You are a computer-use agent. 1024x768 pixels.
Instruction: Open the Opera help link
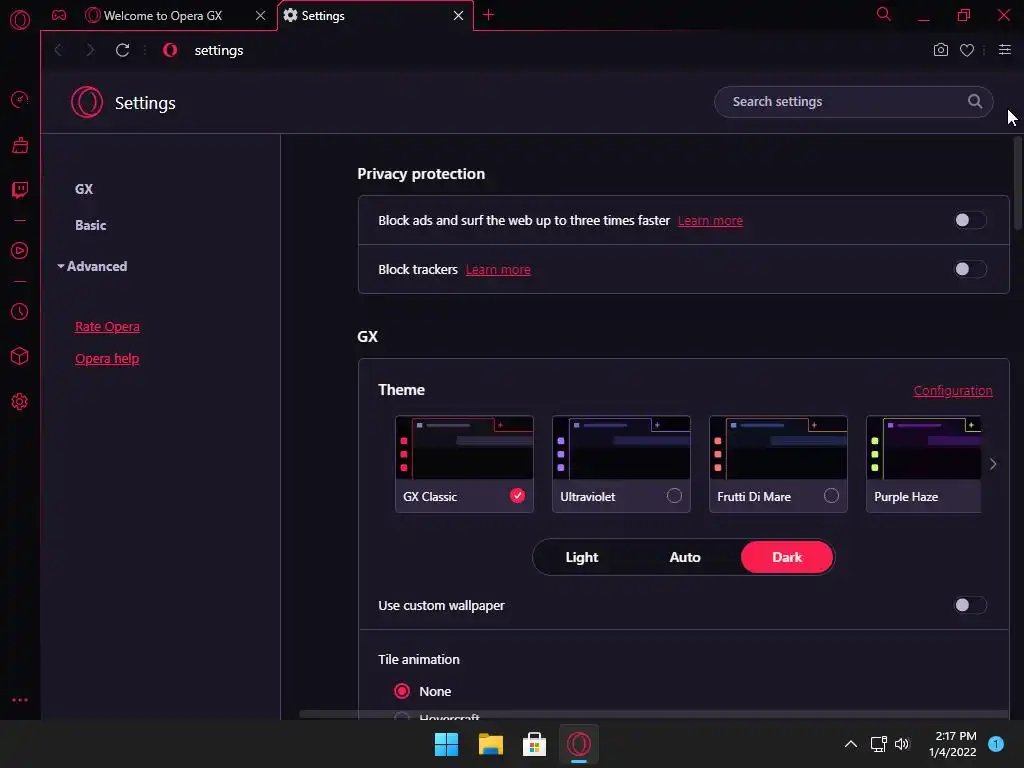pos(107,359)
